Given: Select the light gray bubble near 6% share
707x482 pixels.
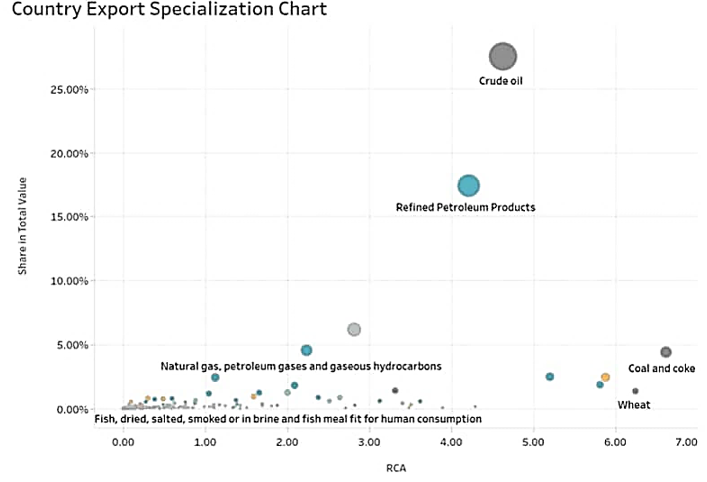Looking at the screenshot, I should click(353, 329).
